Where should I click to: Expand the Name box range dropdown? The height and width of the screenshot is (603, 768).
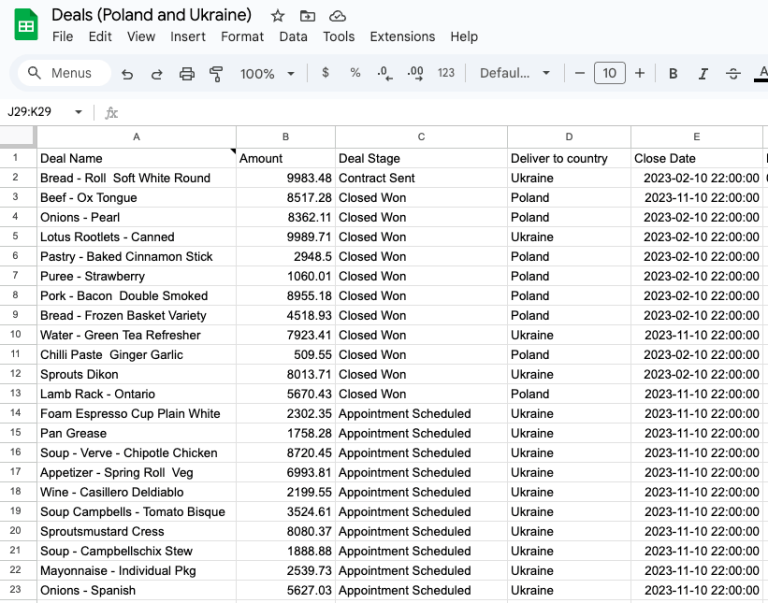pyautogui.click(x=78, y=112)
